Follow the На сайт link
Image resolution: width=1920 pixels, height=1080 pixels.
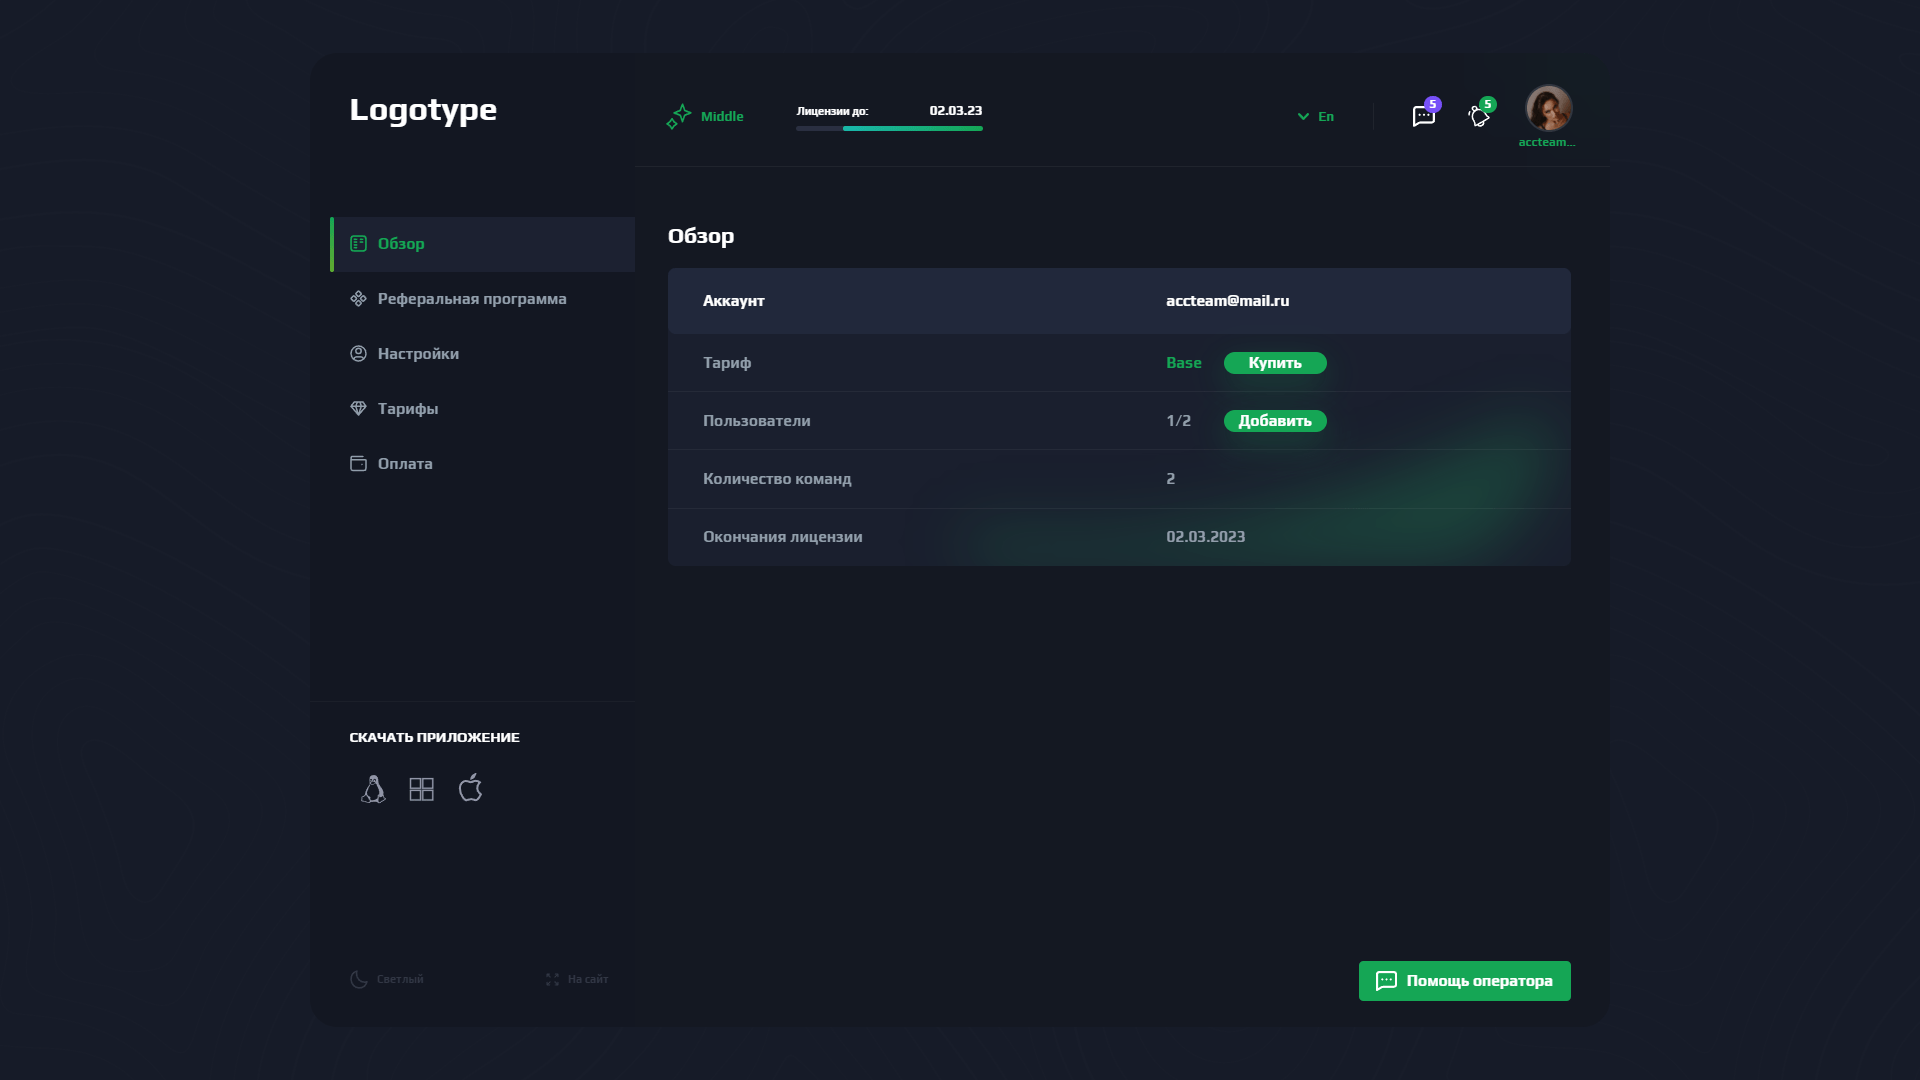click(x=577, y=979)
